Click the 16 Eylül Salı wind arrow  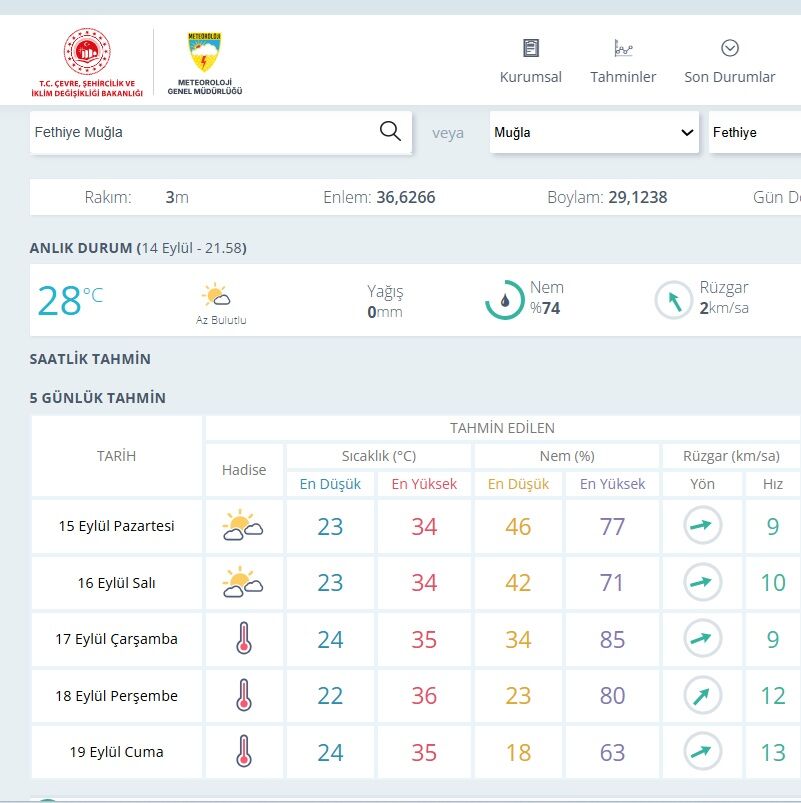point(702,582)
